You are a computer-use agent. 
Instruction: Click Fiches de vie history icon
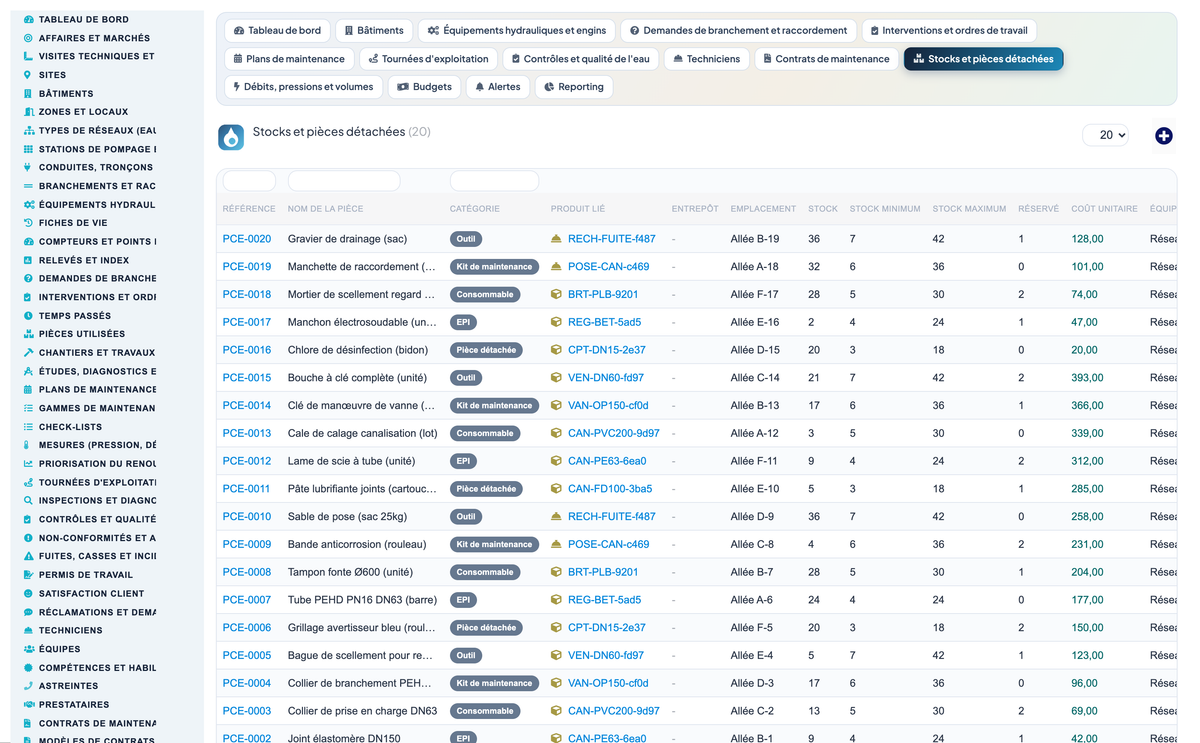[x=28, y=223]
